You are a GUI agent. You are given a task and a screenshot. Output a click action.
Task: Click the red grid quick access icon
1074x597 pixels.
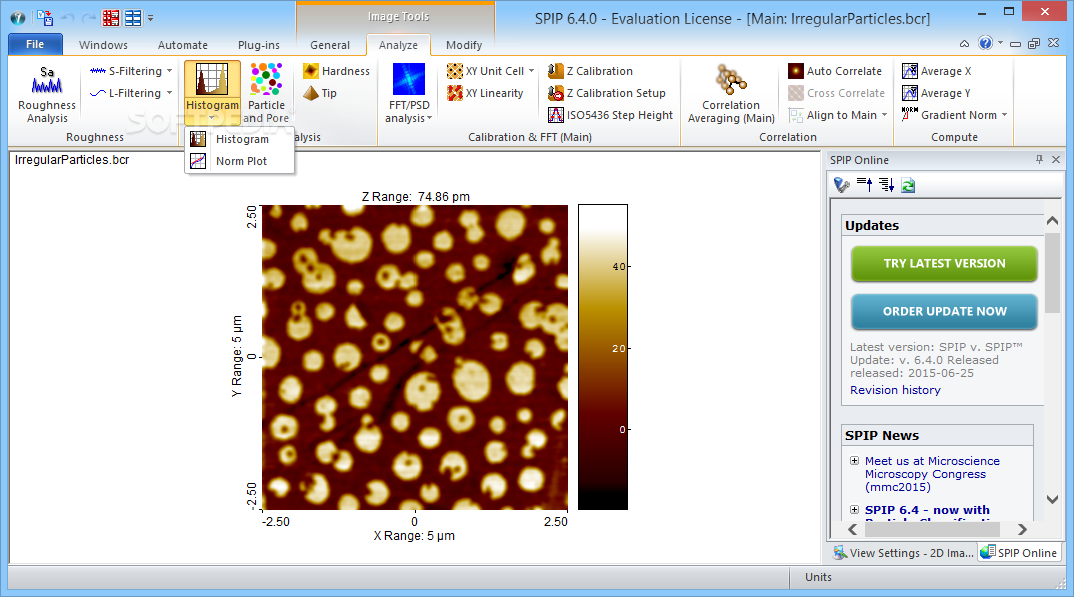click(x=110, y=18)
